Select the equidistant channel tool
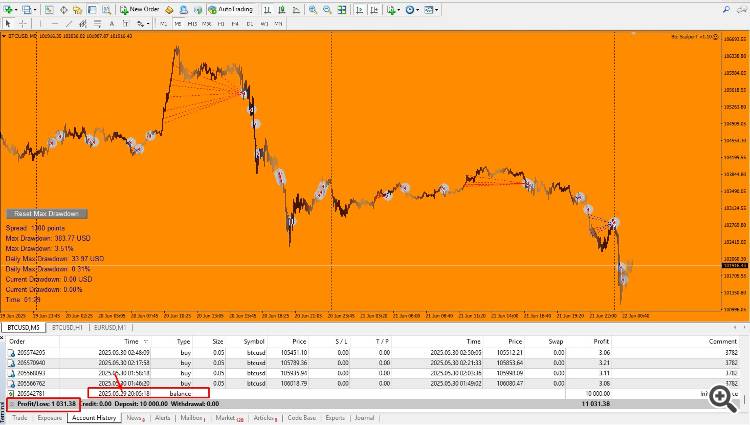Image resolution: width=750 pixels, height=425 pixels. (x=83, y=23)
